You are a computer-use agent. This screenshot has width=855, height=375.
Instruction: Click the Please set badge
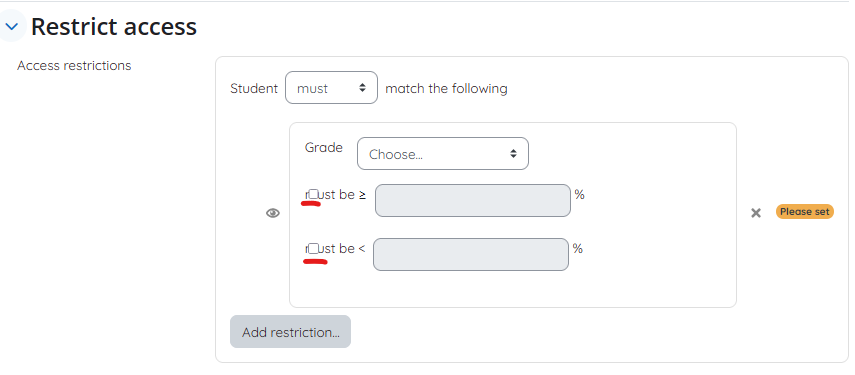click(x=804, y=211)
